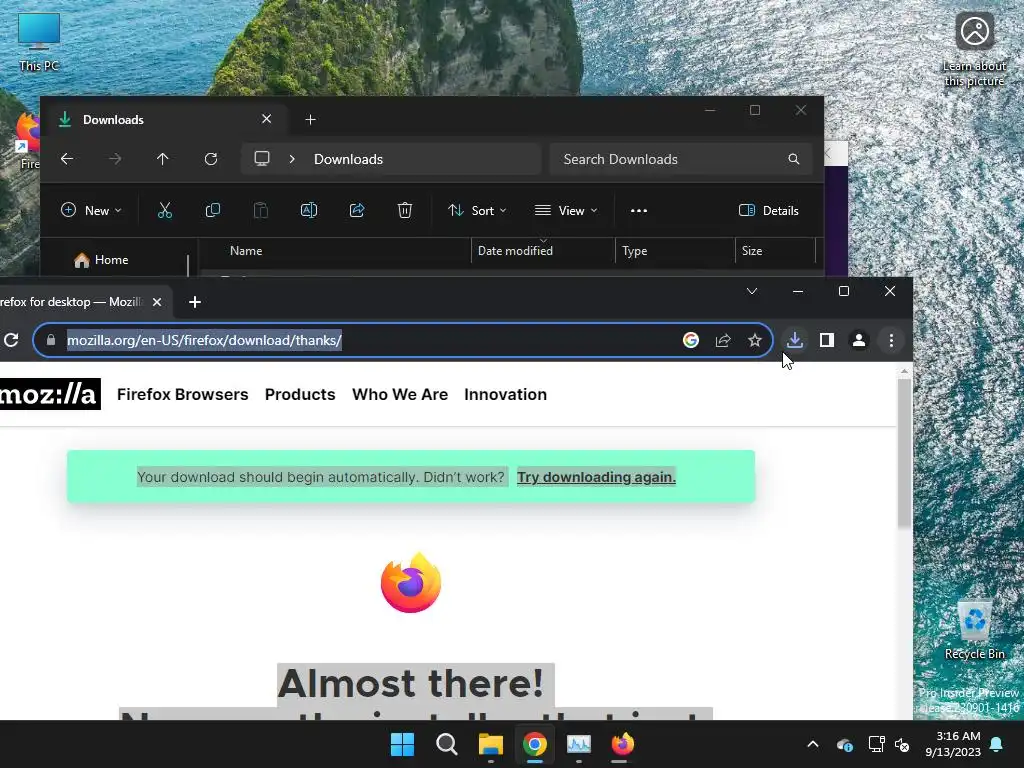Screen dimensions: 1024x768
Task: Open the Sort dropdown in File Explorer
Action: [x=477, y=210]
